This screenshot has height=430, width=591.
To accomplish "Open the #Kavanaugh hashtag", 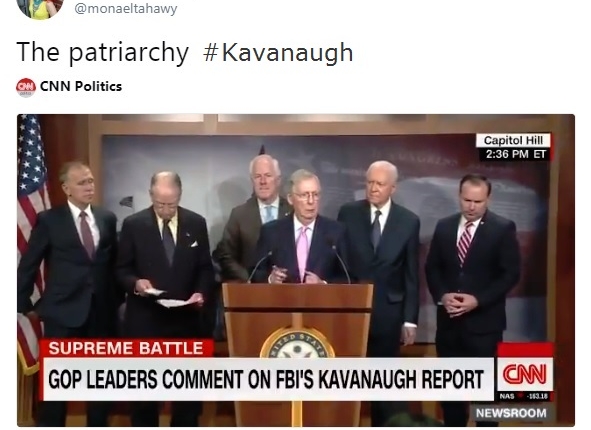I will pos(278,52).
